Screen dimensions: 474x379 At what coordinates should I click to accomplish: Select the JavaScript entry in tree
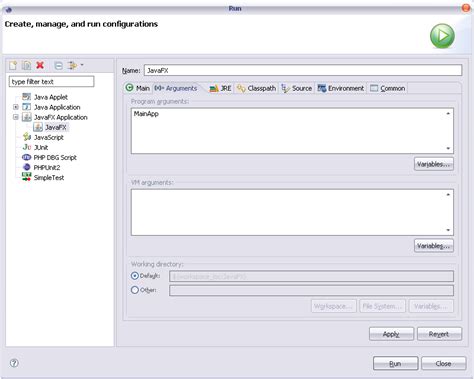[49, 137]
